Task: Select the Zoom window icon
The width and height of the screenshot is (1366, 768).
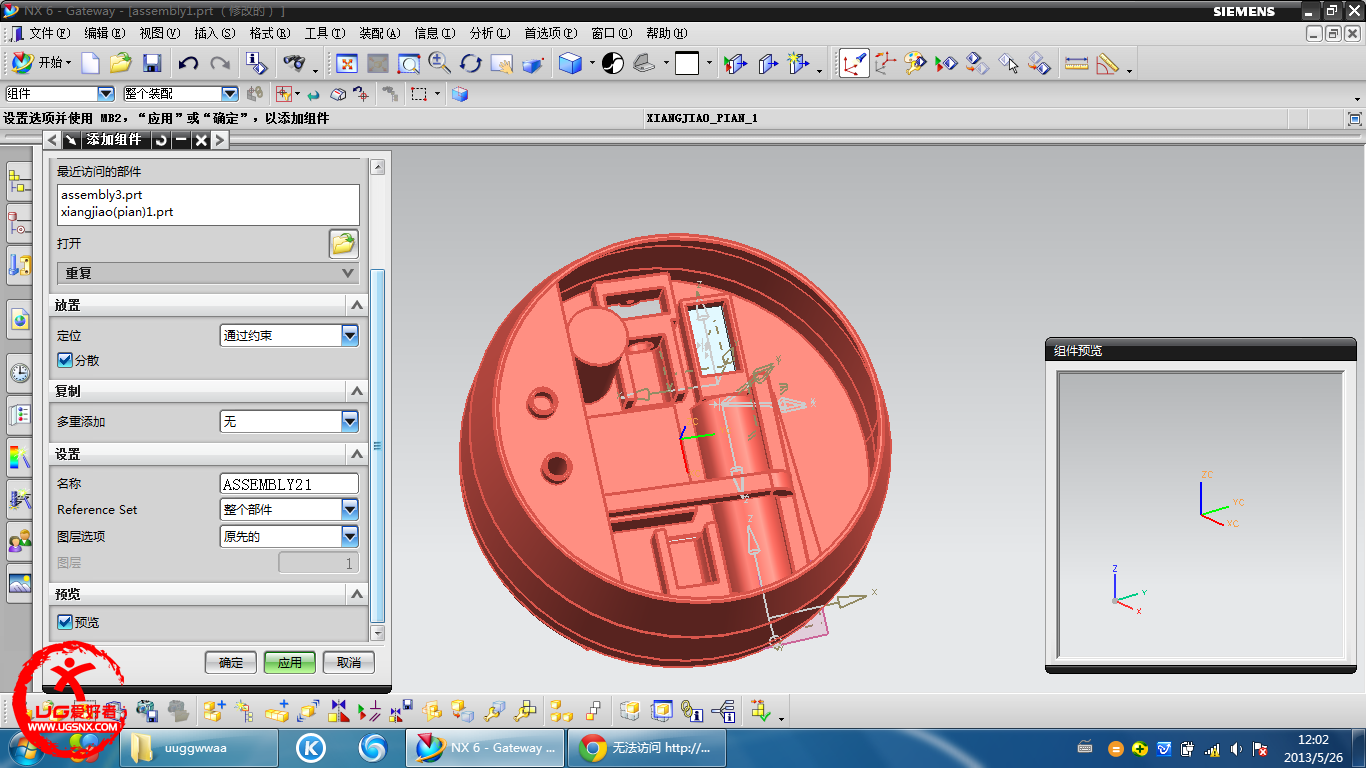Action: (409, 63)
